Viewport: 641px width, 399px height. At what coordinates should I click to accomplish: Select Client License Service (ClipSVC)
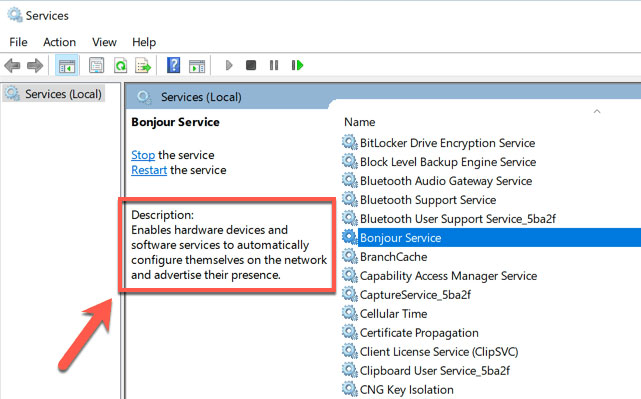[439, 352]
